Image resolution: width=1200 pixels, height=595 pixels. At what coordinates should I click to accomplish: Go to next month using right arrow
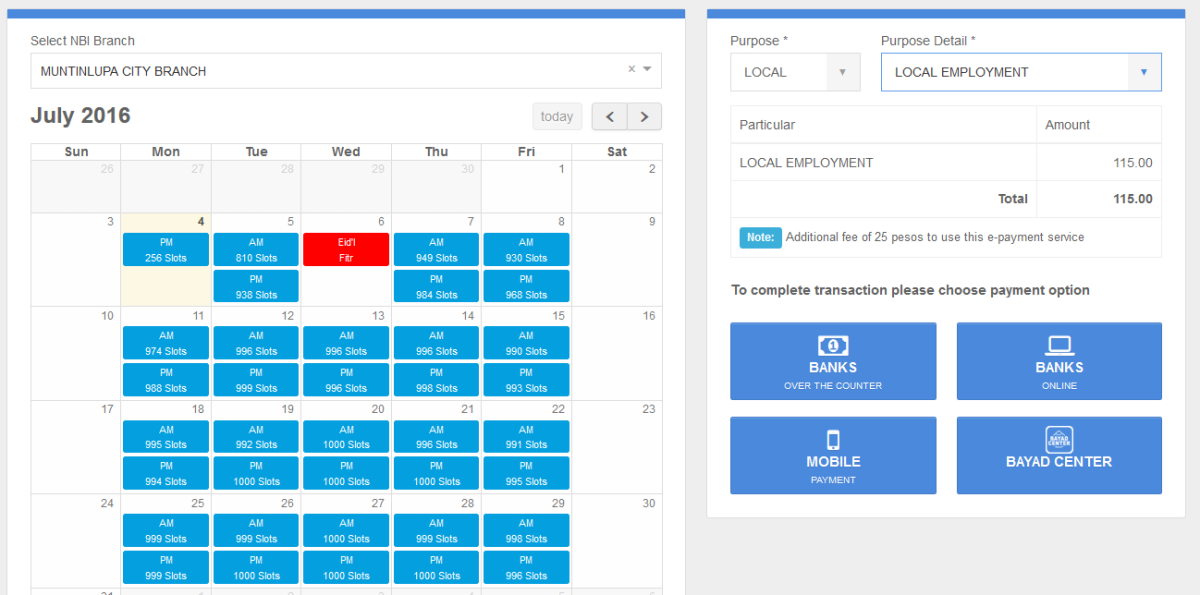[x=644, y=116]
